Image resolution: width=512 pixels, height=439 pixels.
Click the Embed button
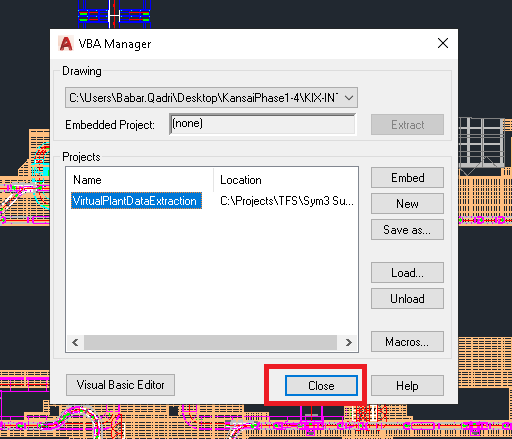pyautogui.click(x=407, y=178)
